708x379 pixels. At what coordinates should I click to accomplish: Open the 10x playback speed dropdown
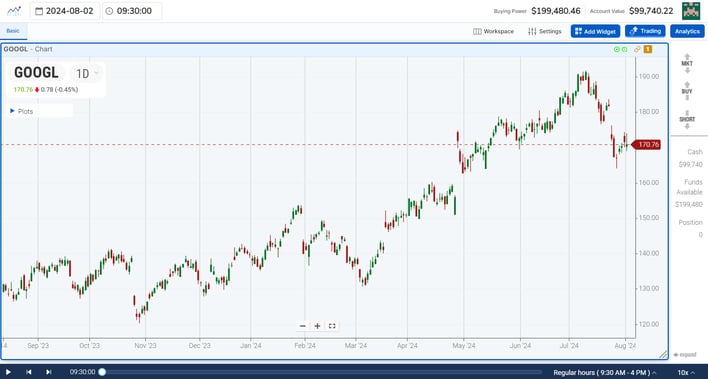[x=686, y=373]
